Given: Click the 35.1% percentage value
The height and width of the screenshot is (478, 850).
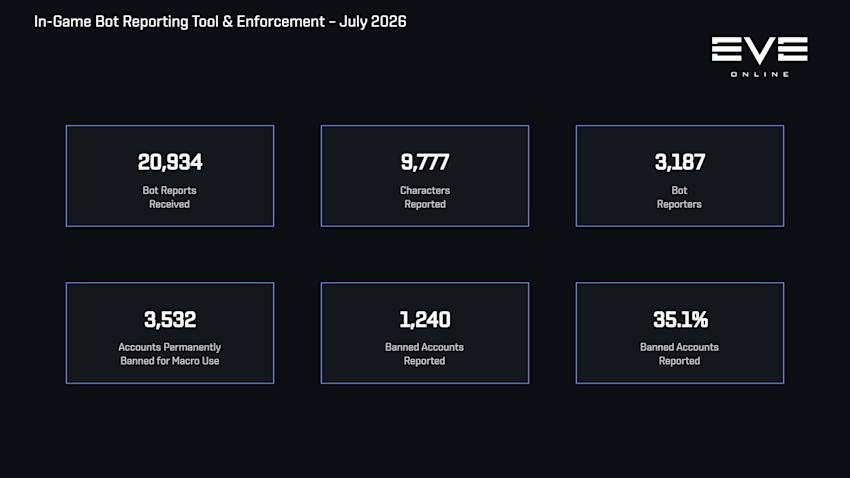Looking at the screenshot, I should [680, 319].
